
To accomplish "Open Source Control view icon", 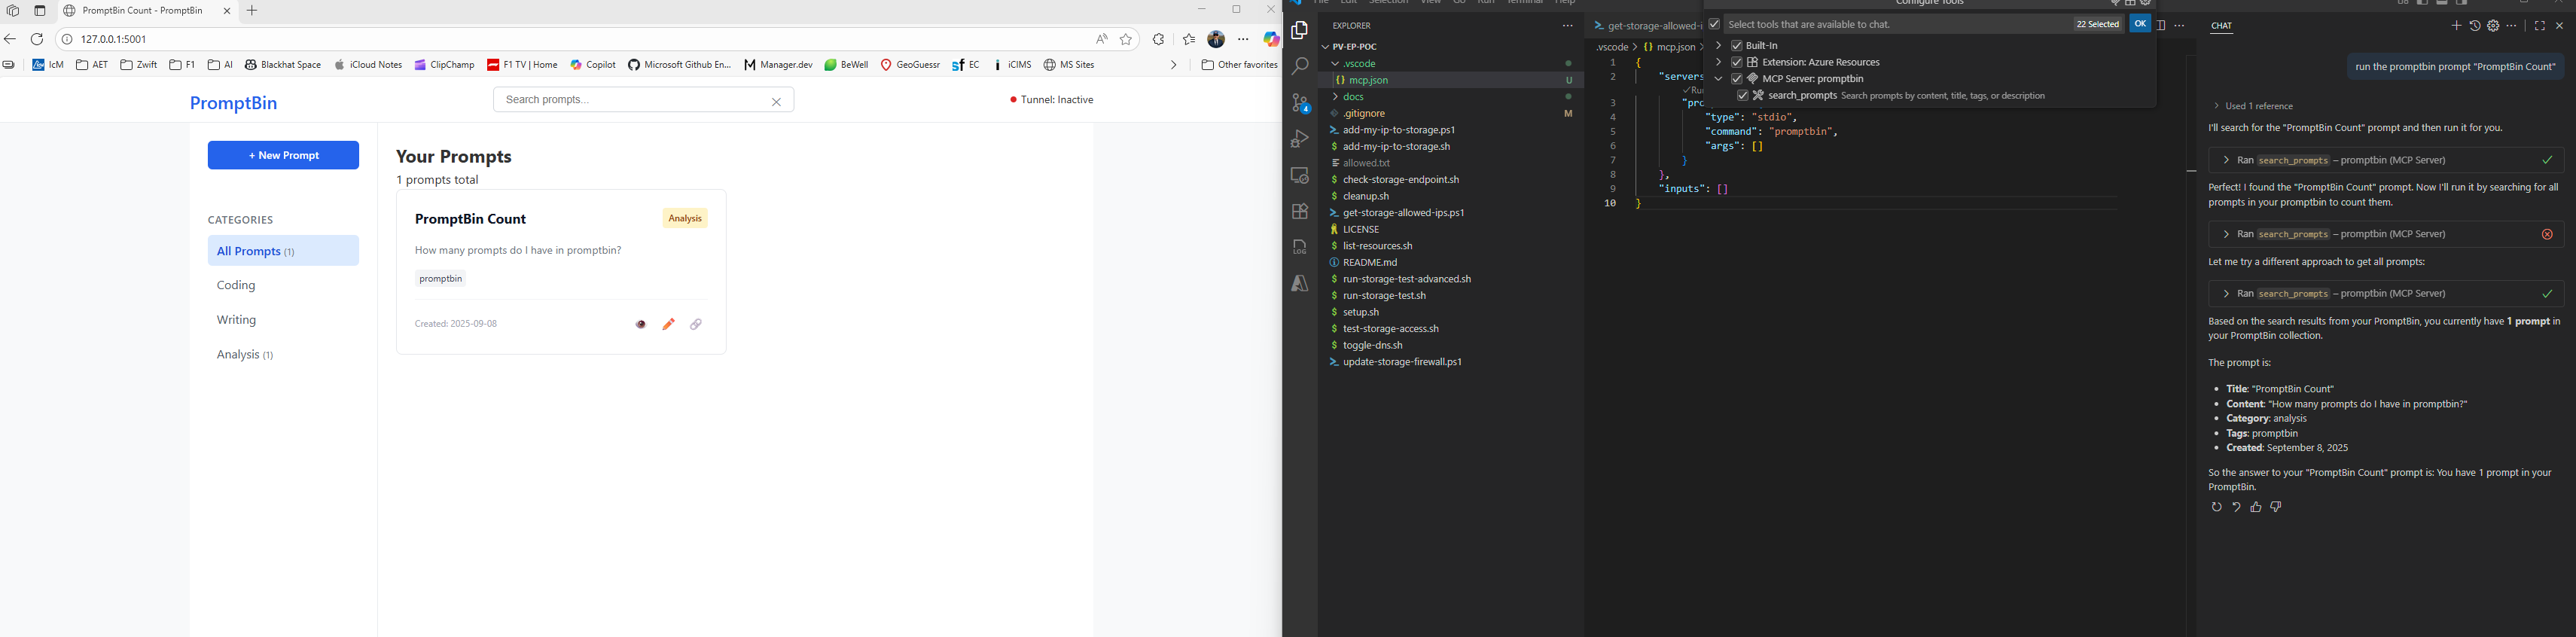I will point(1299,102).
